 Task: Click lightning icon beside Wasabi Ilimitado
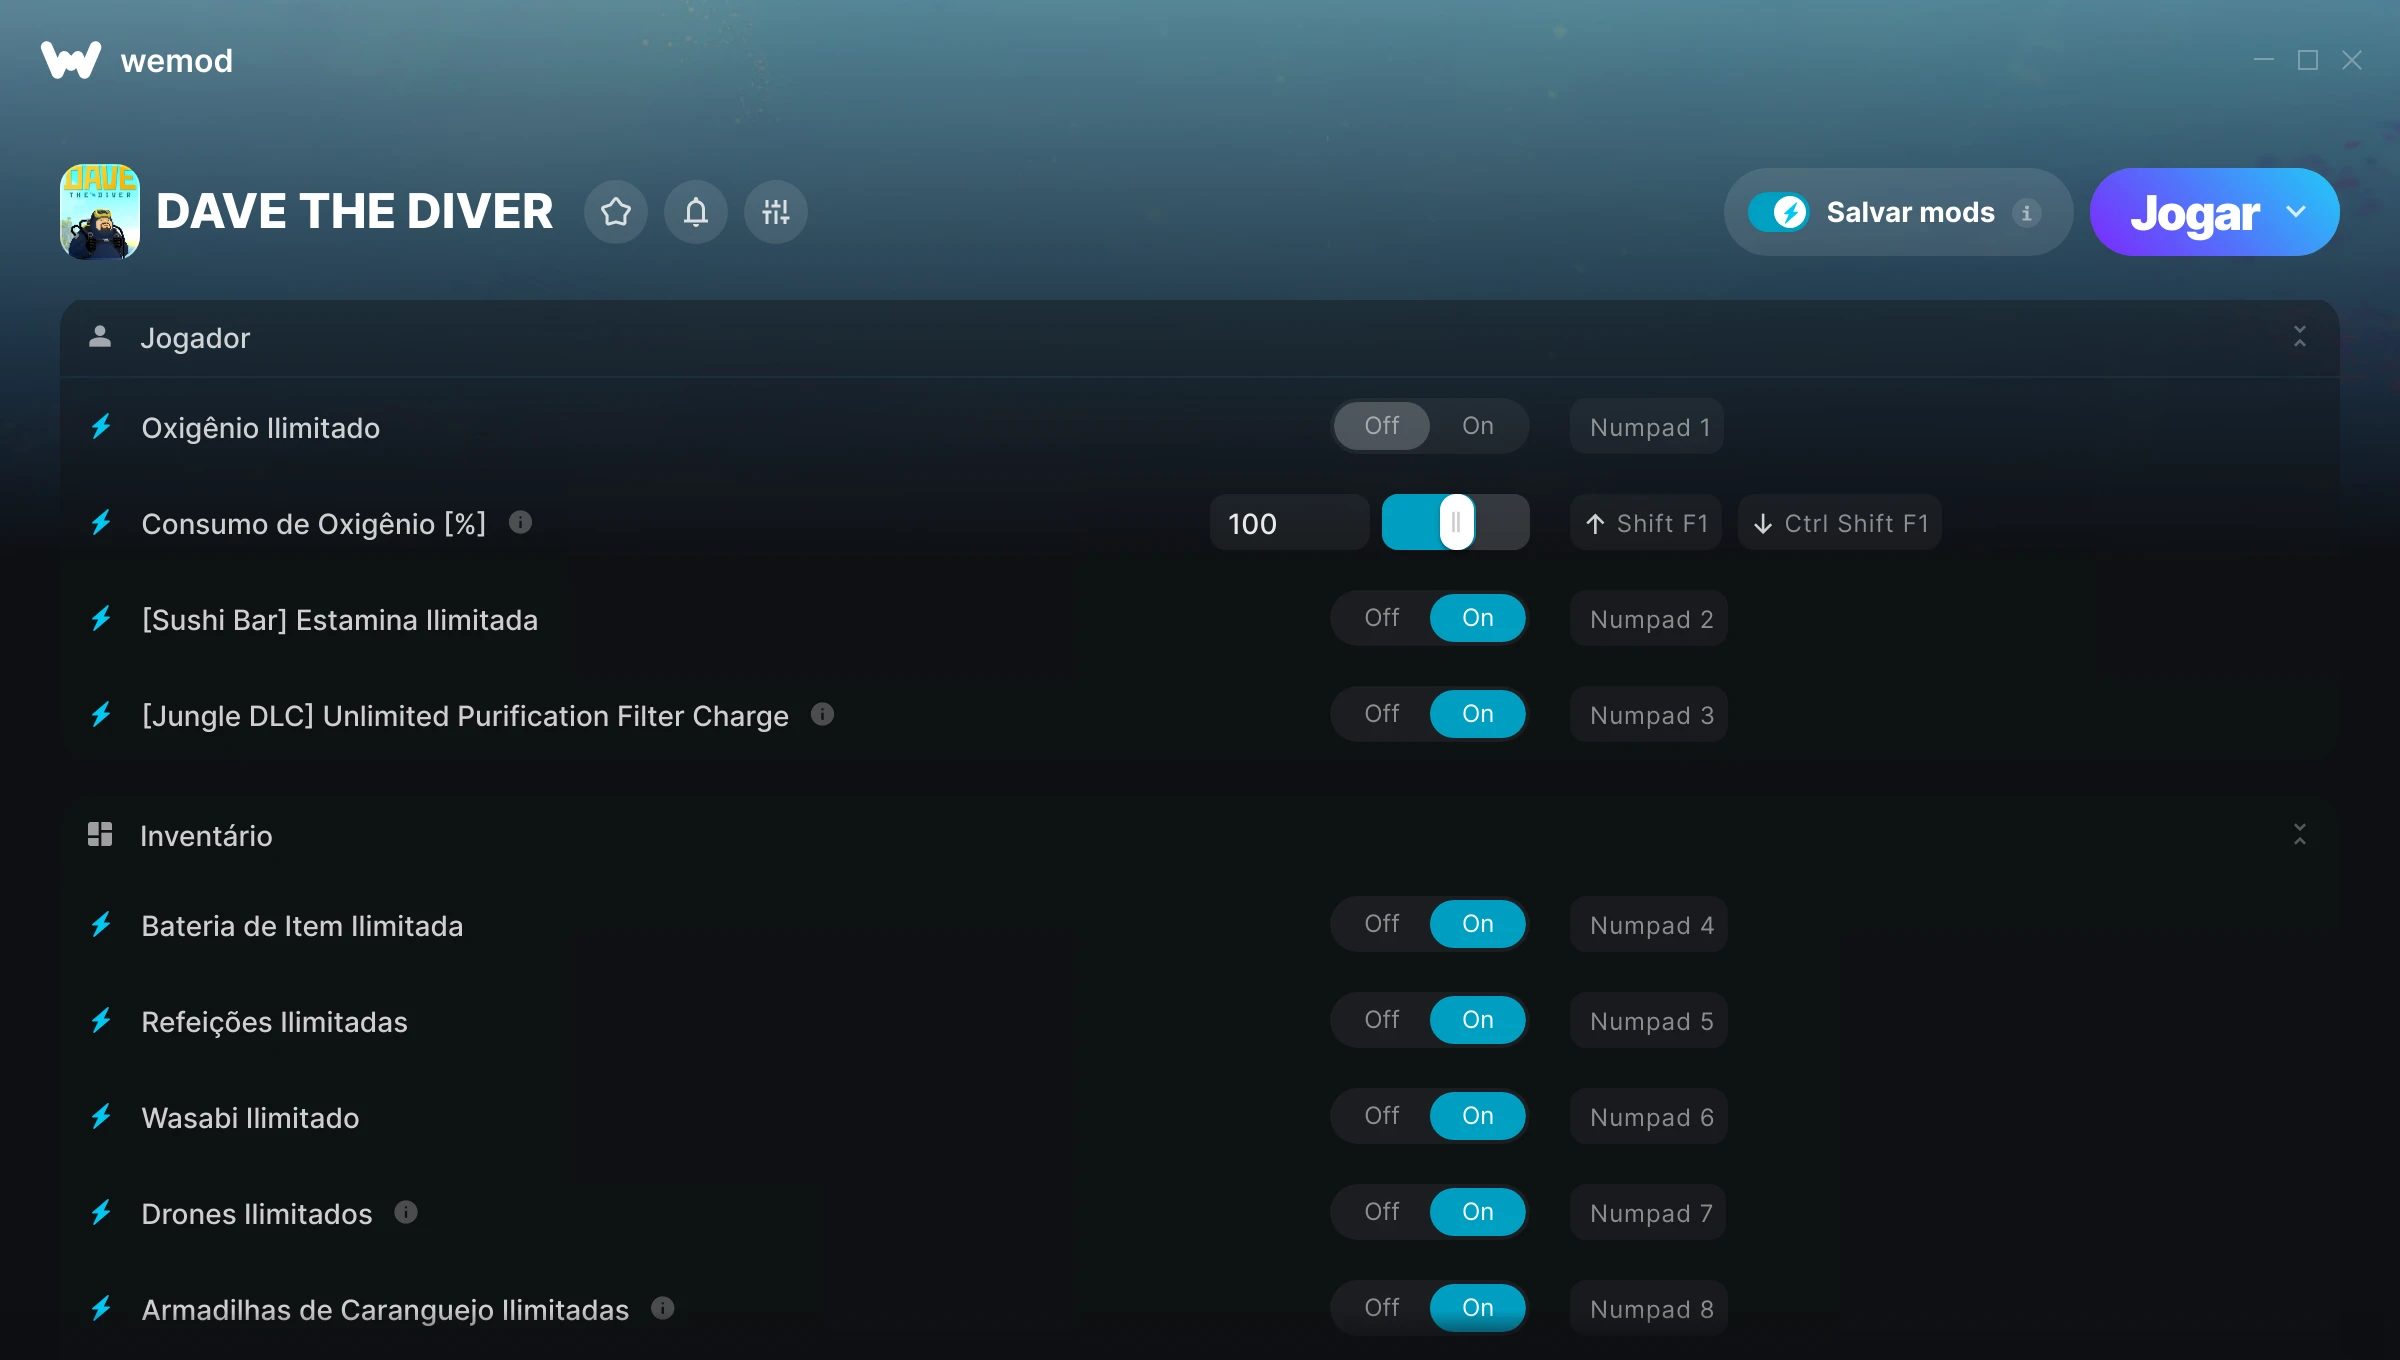click(x=101, y=1117)
